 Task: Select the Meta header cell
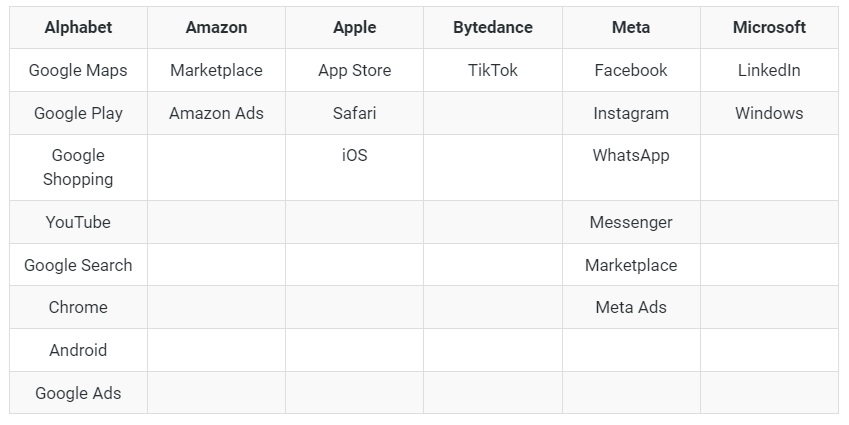click(x=630, y=28)
